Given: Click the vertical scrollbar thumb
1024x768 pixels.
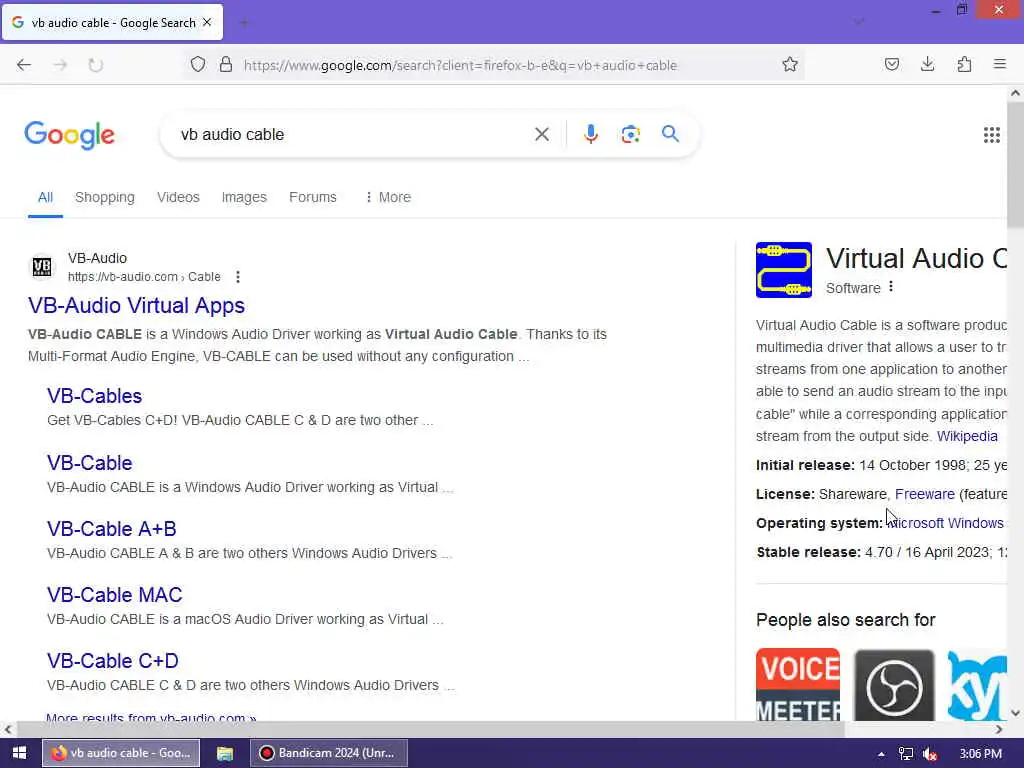Looking at the screenshot, I should 1015,165.
